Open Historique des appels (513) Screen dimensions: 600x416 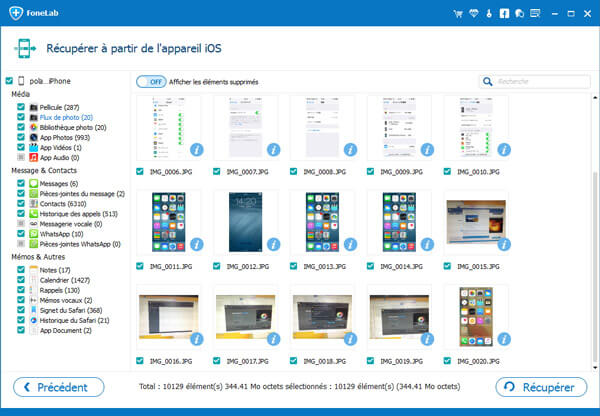pyautogui.click(x=78, y=214)
